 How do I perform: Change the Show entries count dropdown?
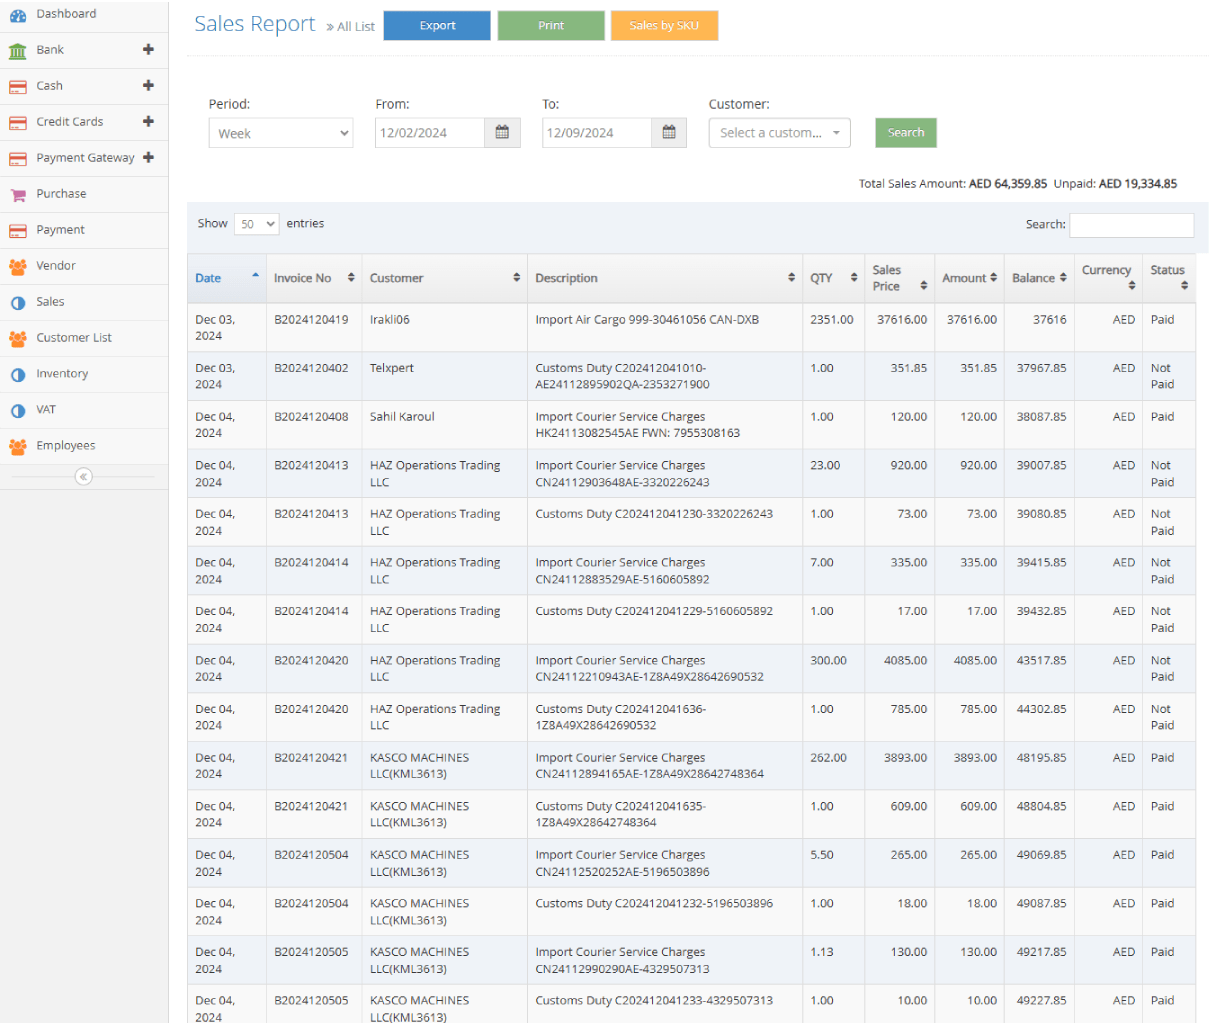(x=256, y=225)
